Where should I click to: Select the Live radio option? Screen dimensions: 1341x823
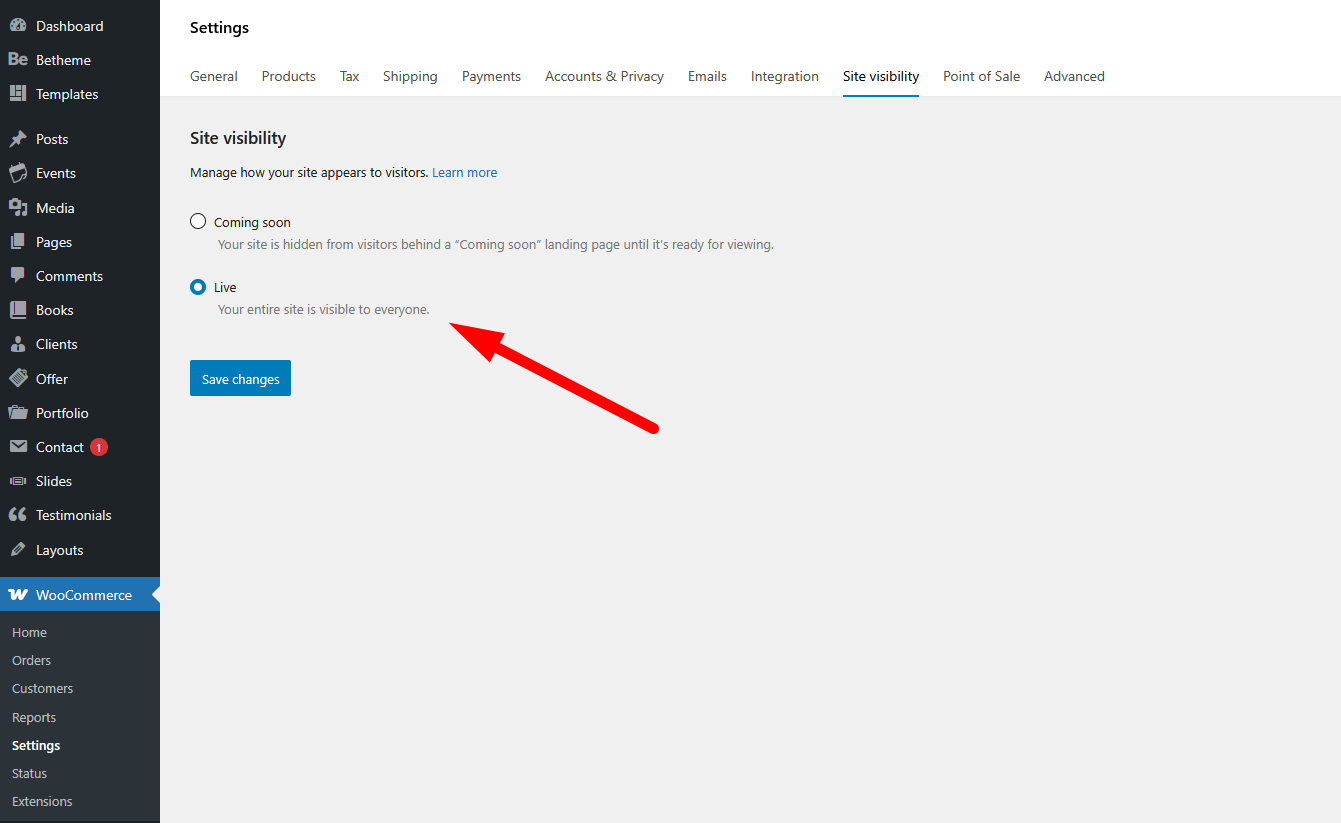coord(198,287)
